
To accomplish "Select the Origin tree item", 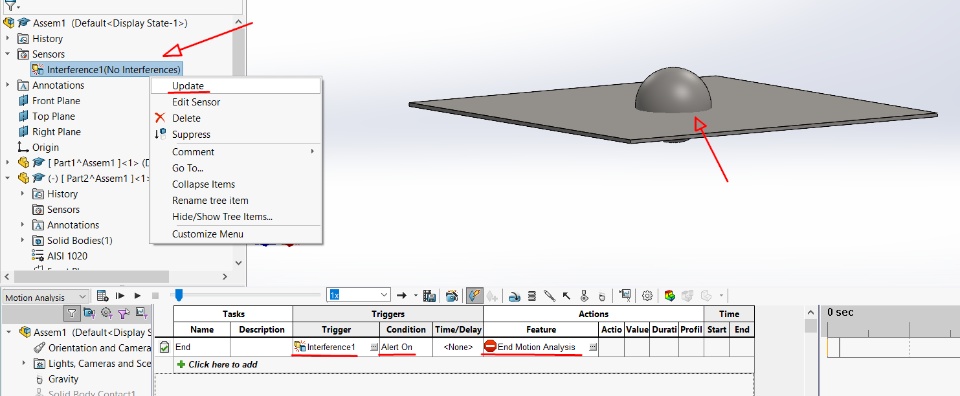I will coord(39,148).
